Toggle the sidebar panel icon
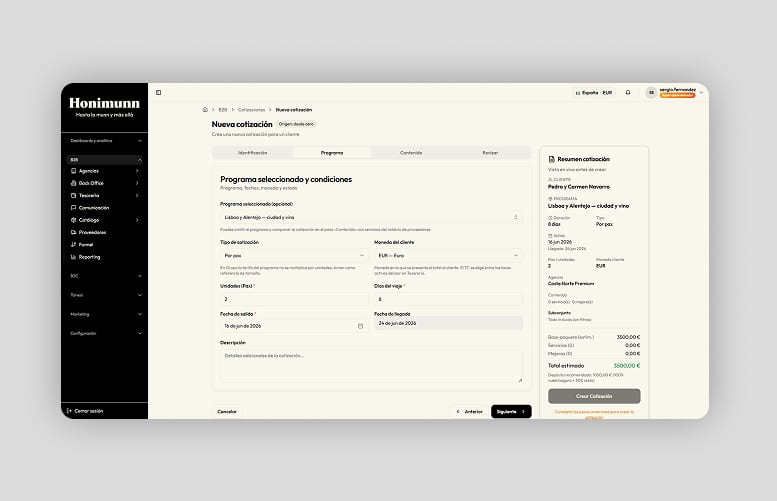 pyautogui.click(x=159, y=93)
